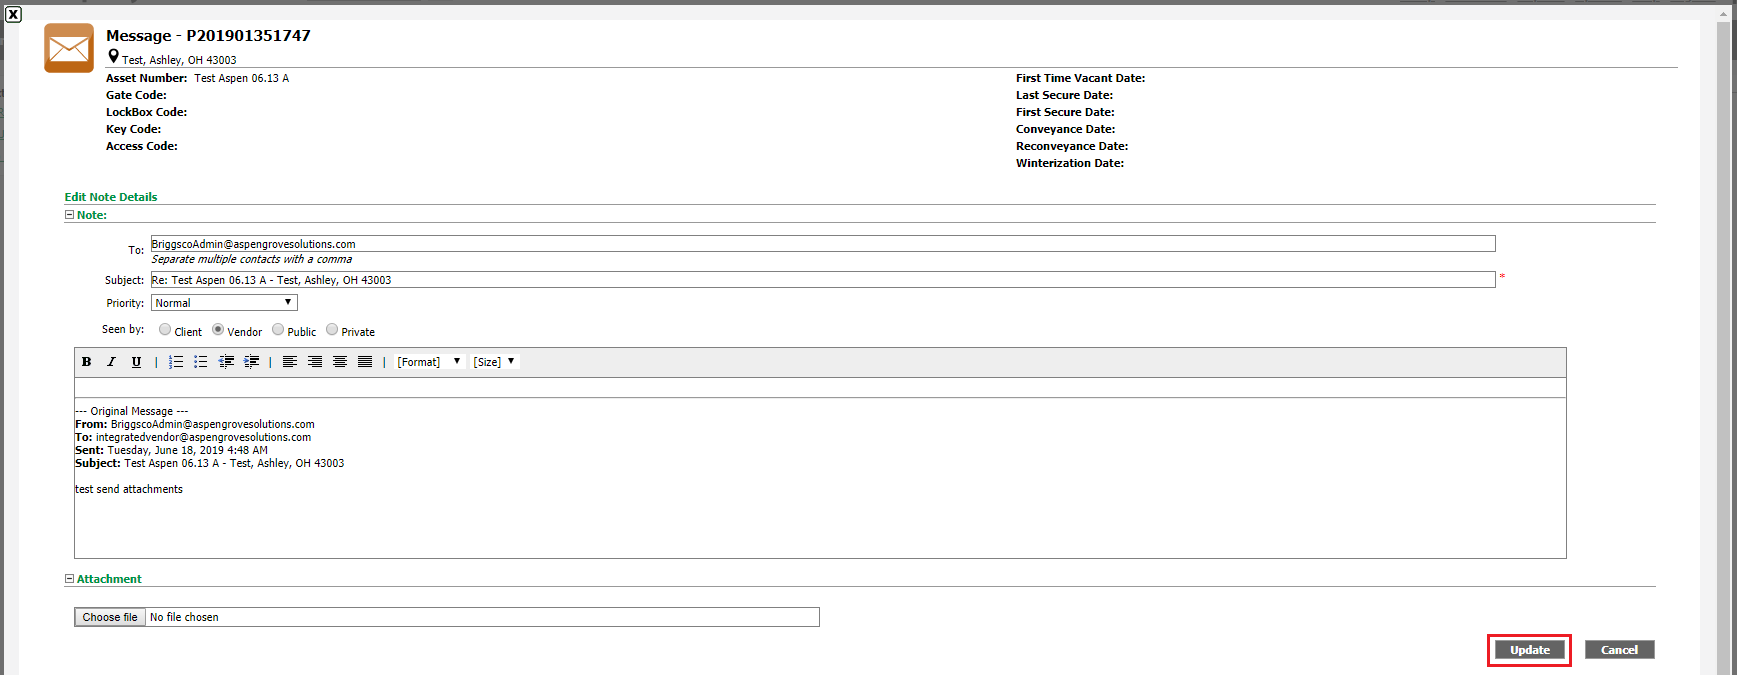
Task: Select the Public radio button
Action: (x=278, y=329)
